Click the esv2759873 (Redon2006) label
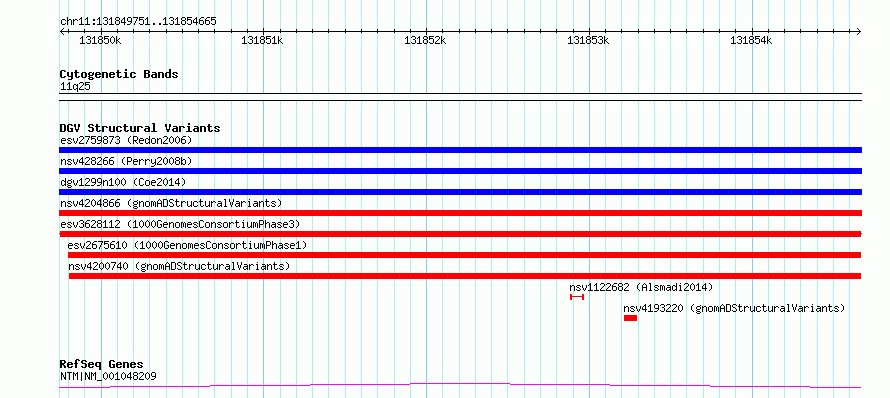890x398 pixels. click(126, 140)
